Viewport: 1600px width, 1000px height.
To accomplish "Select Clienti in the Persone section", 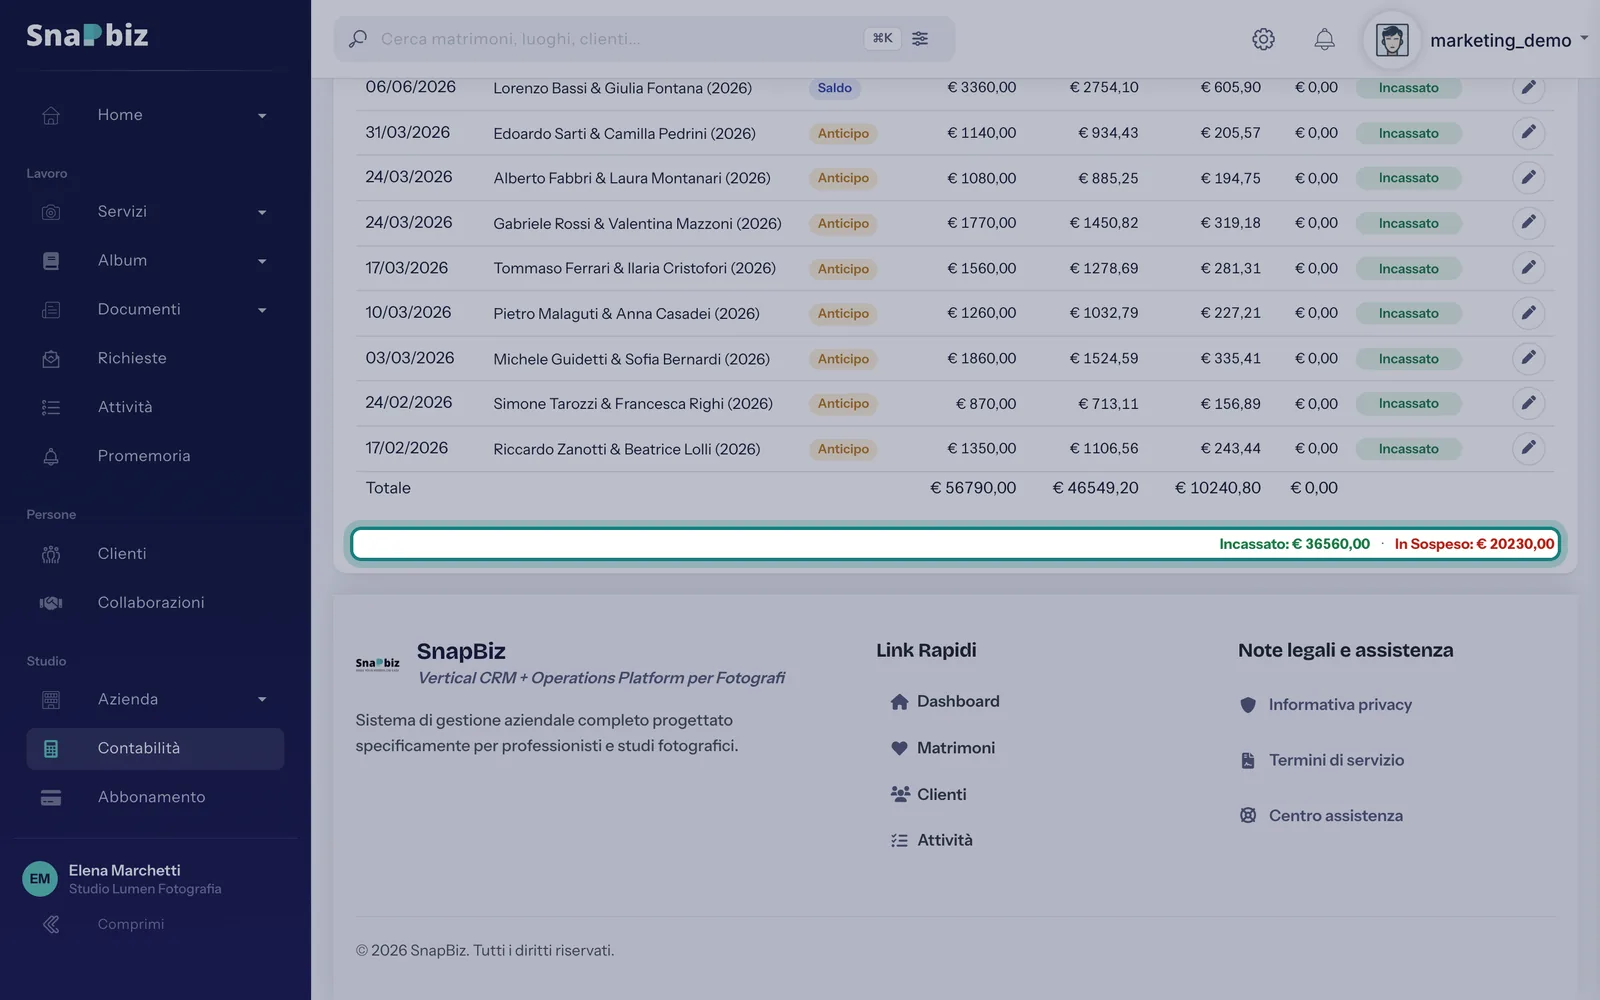I will click(155, 553).
